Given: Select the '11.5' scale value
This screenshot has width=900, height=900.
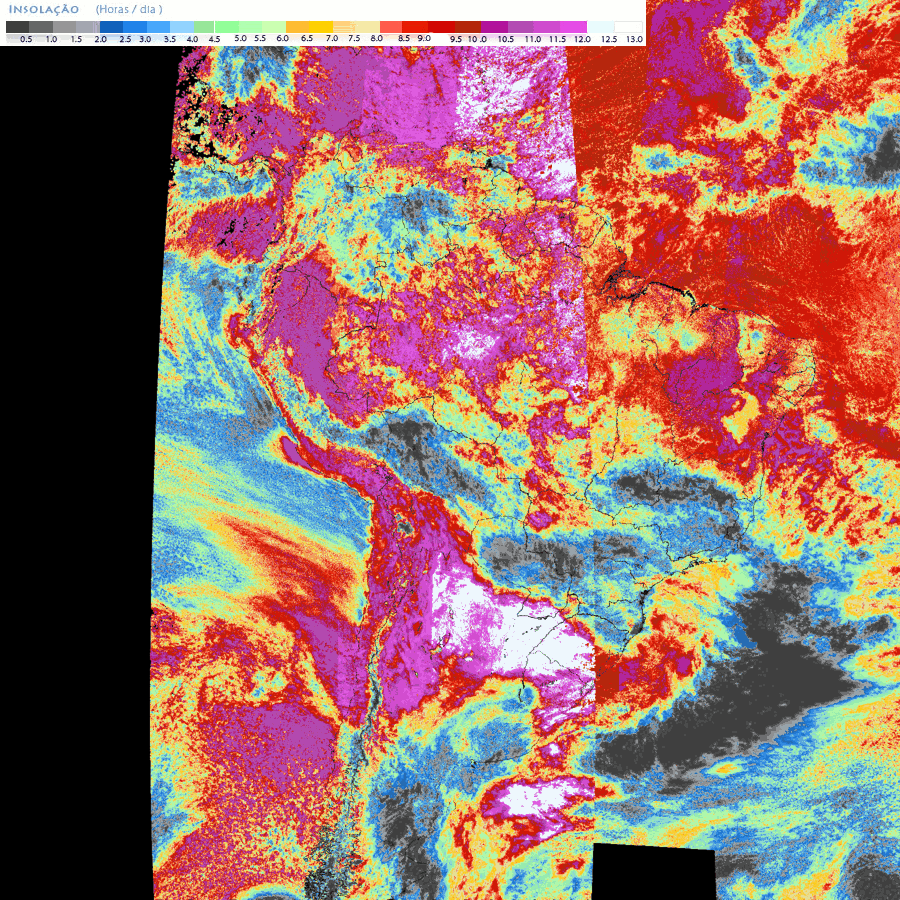Looking at the screenshot, I should point(557,39).
